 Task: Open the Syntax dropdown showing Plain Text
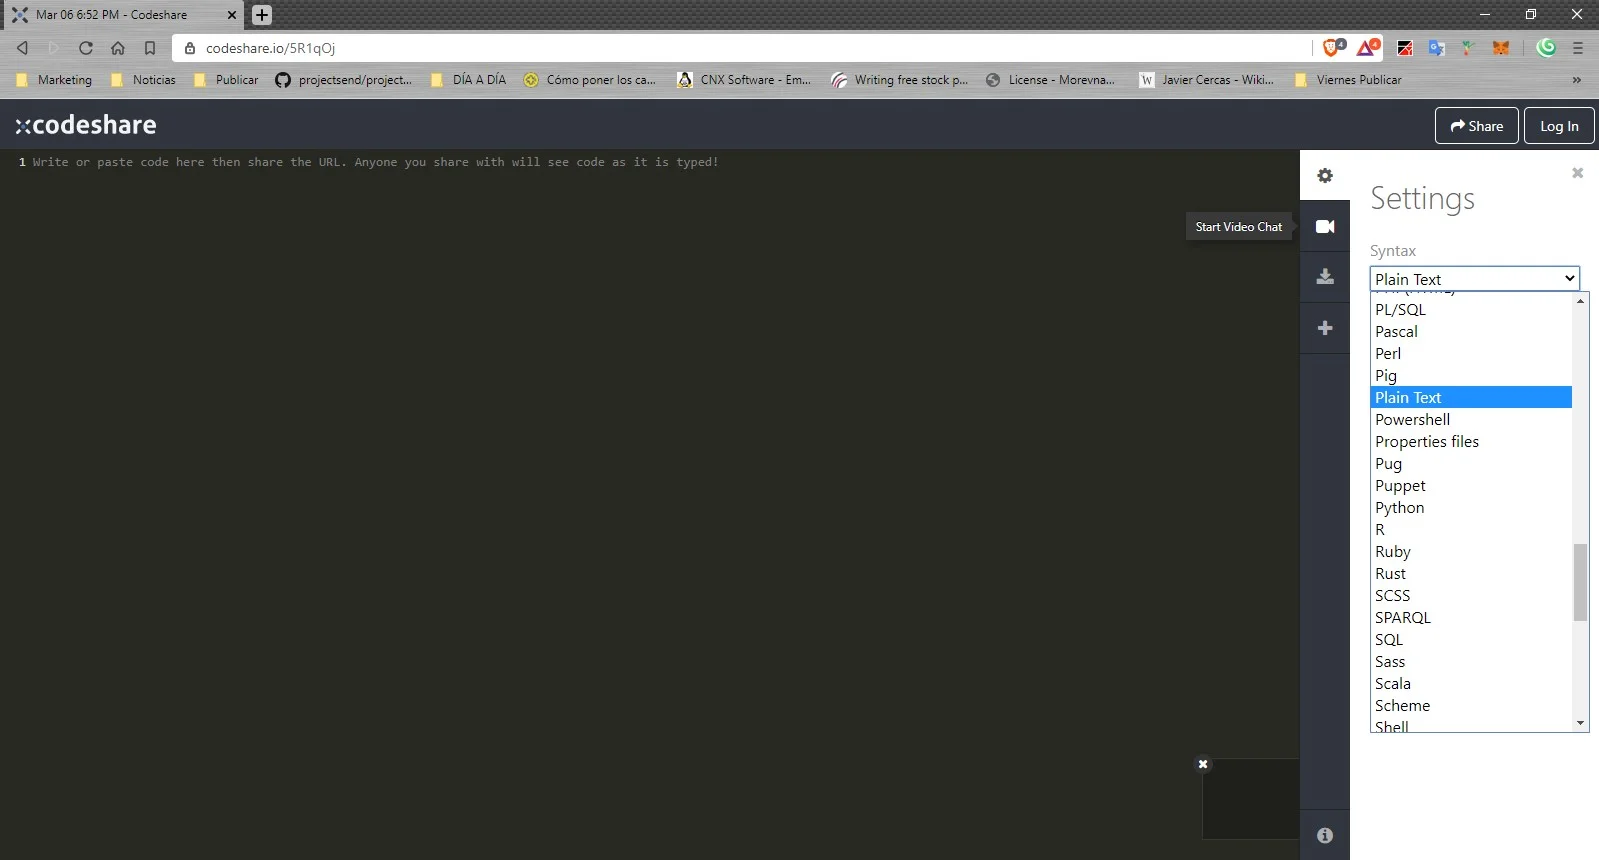coord(1474,279)
